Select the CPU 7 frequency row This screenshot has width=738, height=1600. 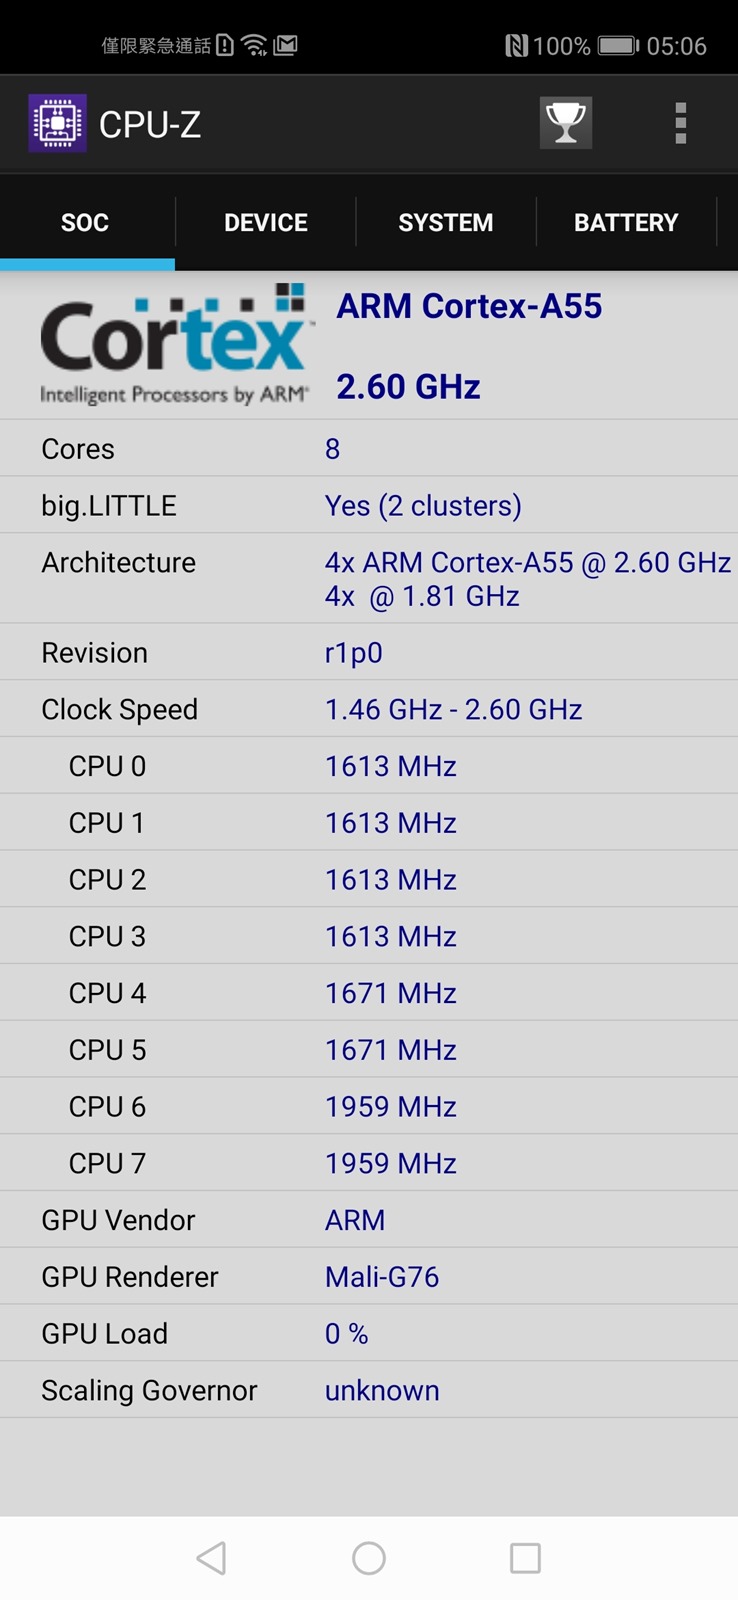(369, 1163)
